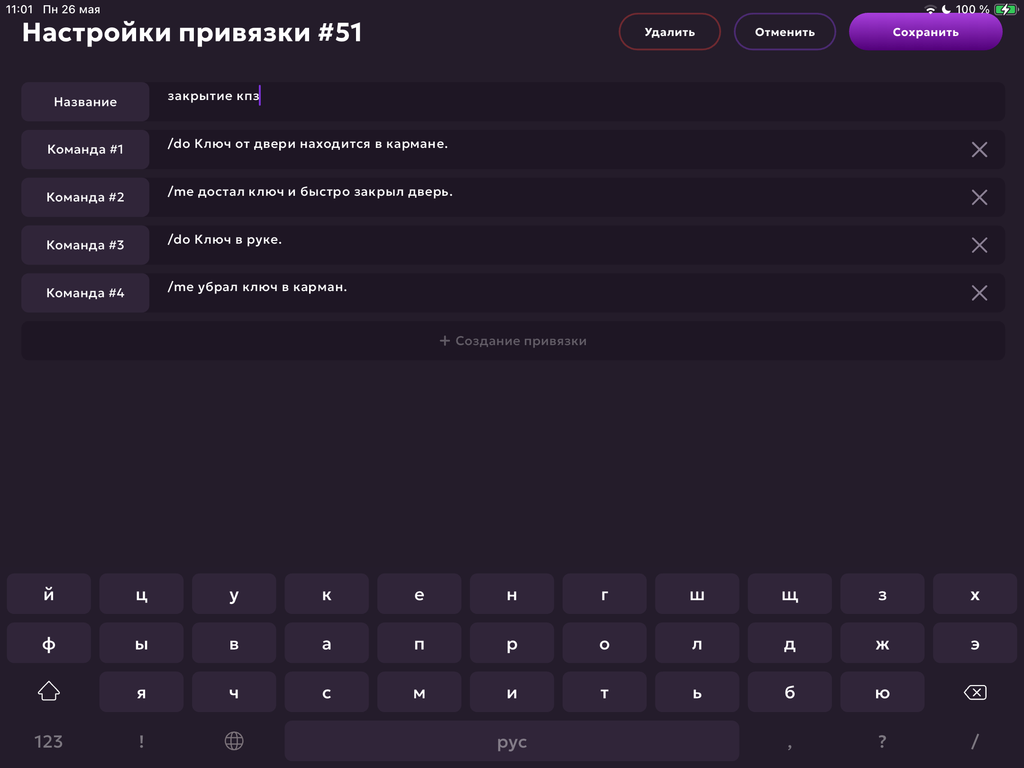Tap the question mark key
The image size is (1024, 768).
(x=882, y=741)
